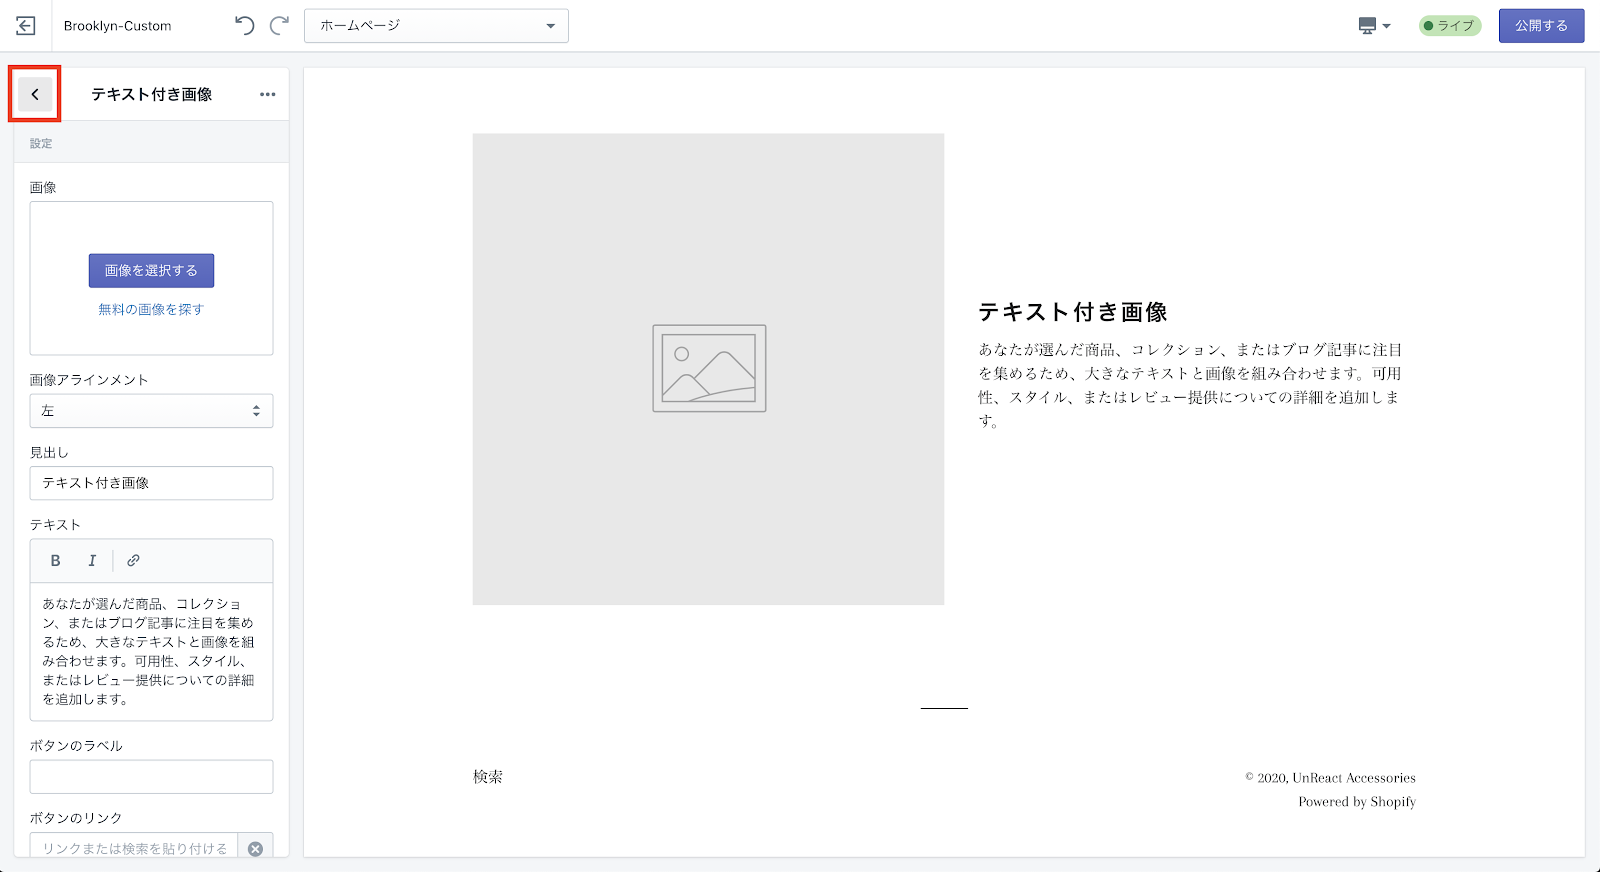Click the undo arrow icon
Viewport: 1600px width, 872px height.
pos(244,26)
